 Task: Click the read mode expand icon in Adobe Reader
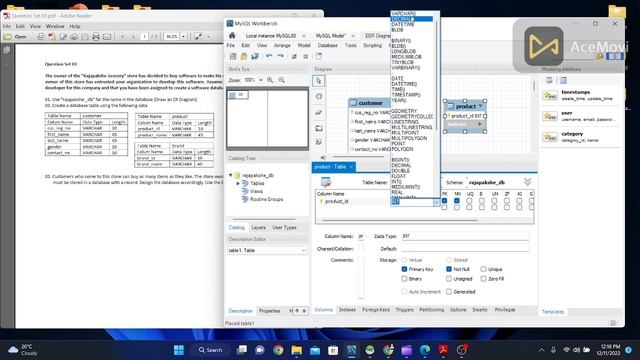tap(198, 36)
